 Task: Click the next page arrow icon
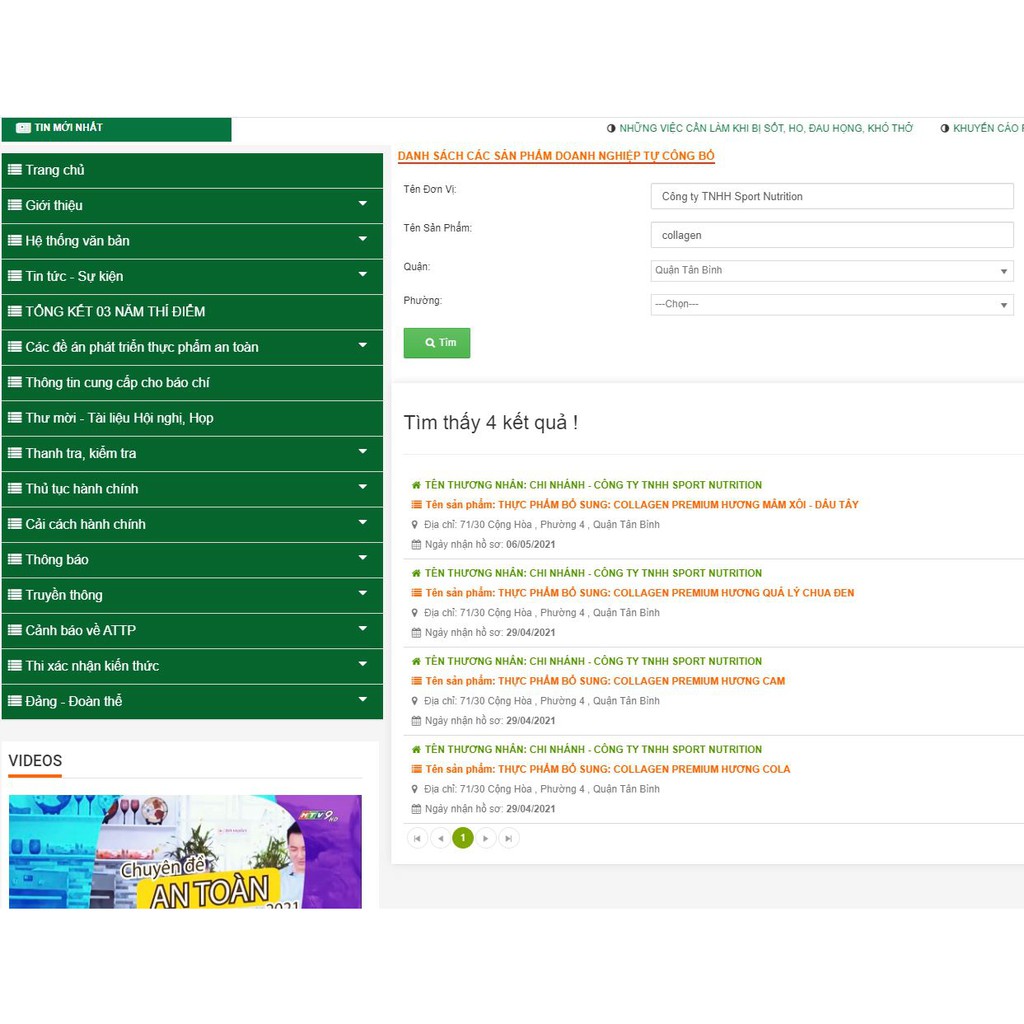coord(486,838)
